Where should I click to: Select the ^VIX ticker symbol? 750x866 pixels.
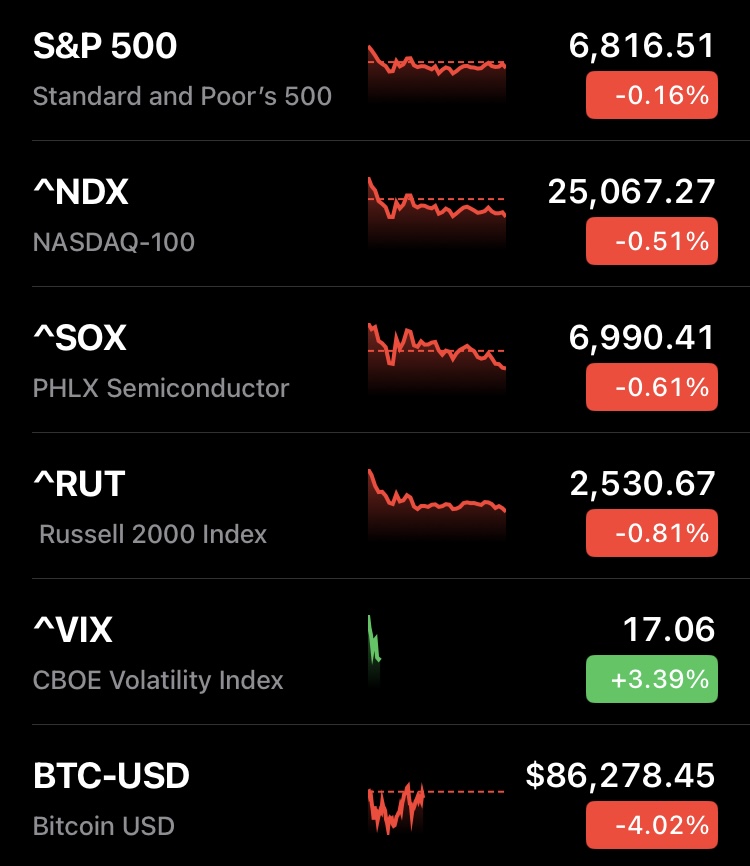(73, 630)
